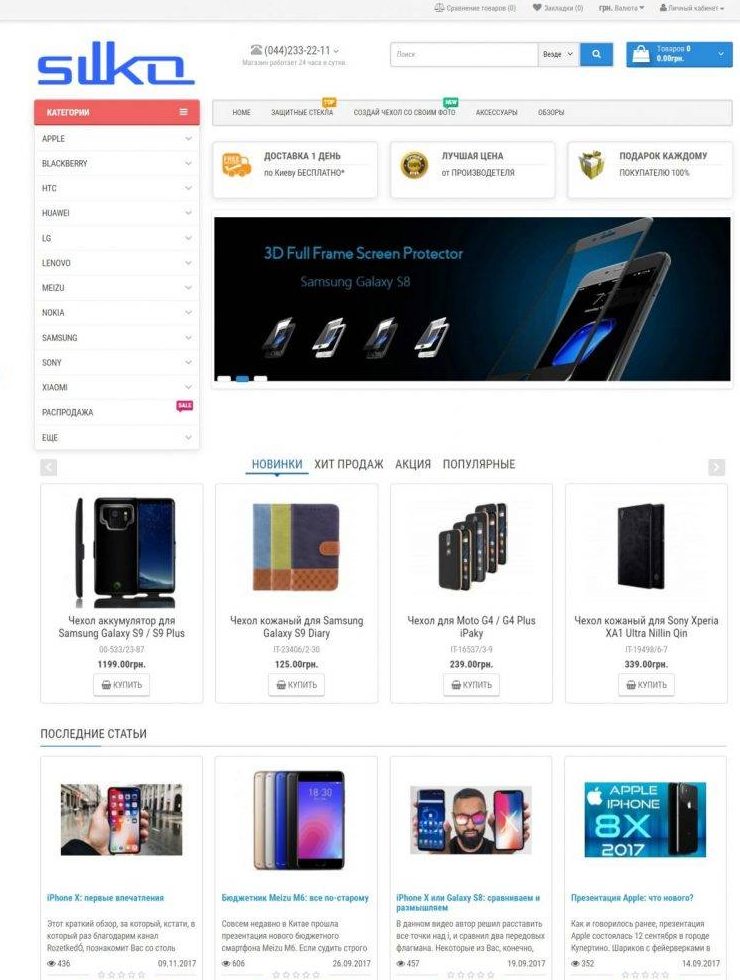Open the Личный кабинет account menu
Image resolution: width=740 pixels, height=980 pixels.
tap(692, 8)
